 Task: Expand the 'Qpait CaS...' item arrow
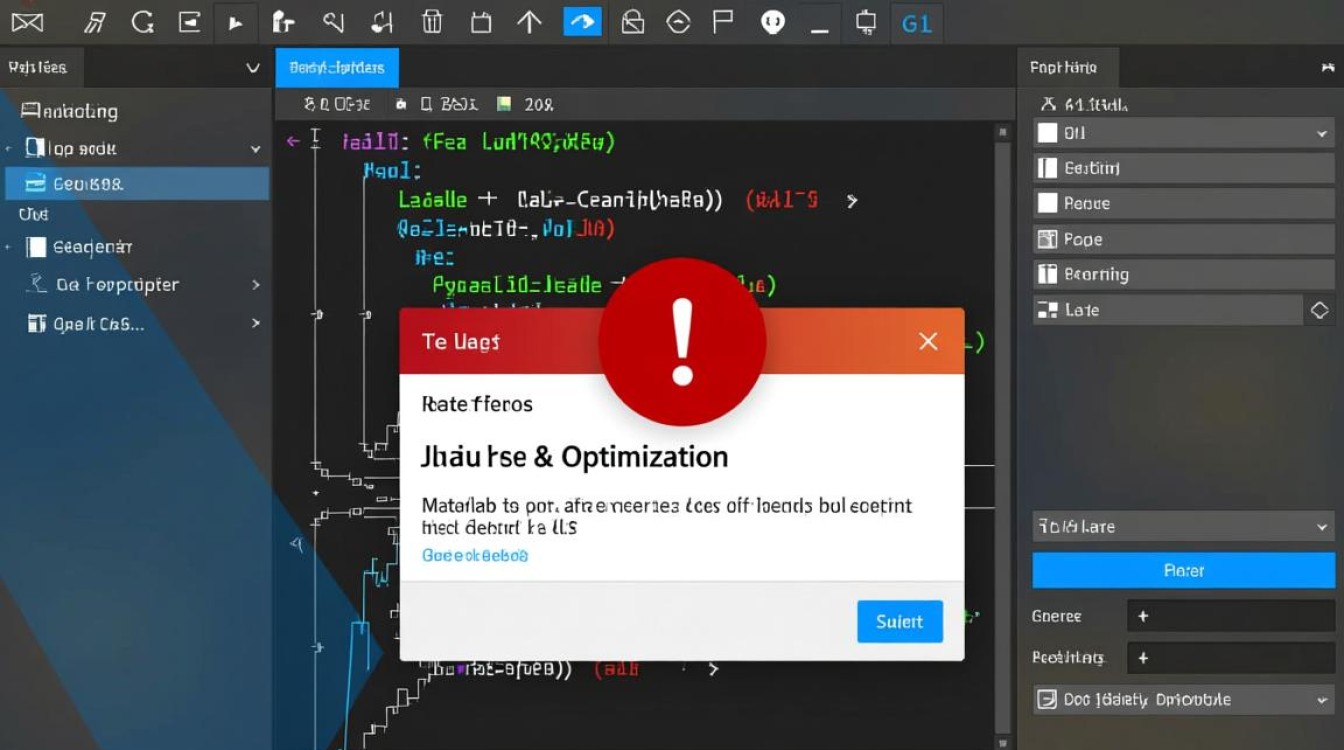(256, 323)
